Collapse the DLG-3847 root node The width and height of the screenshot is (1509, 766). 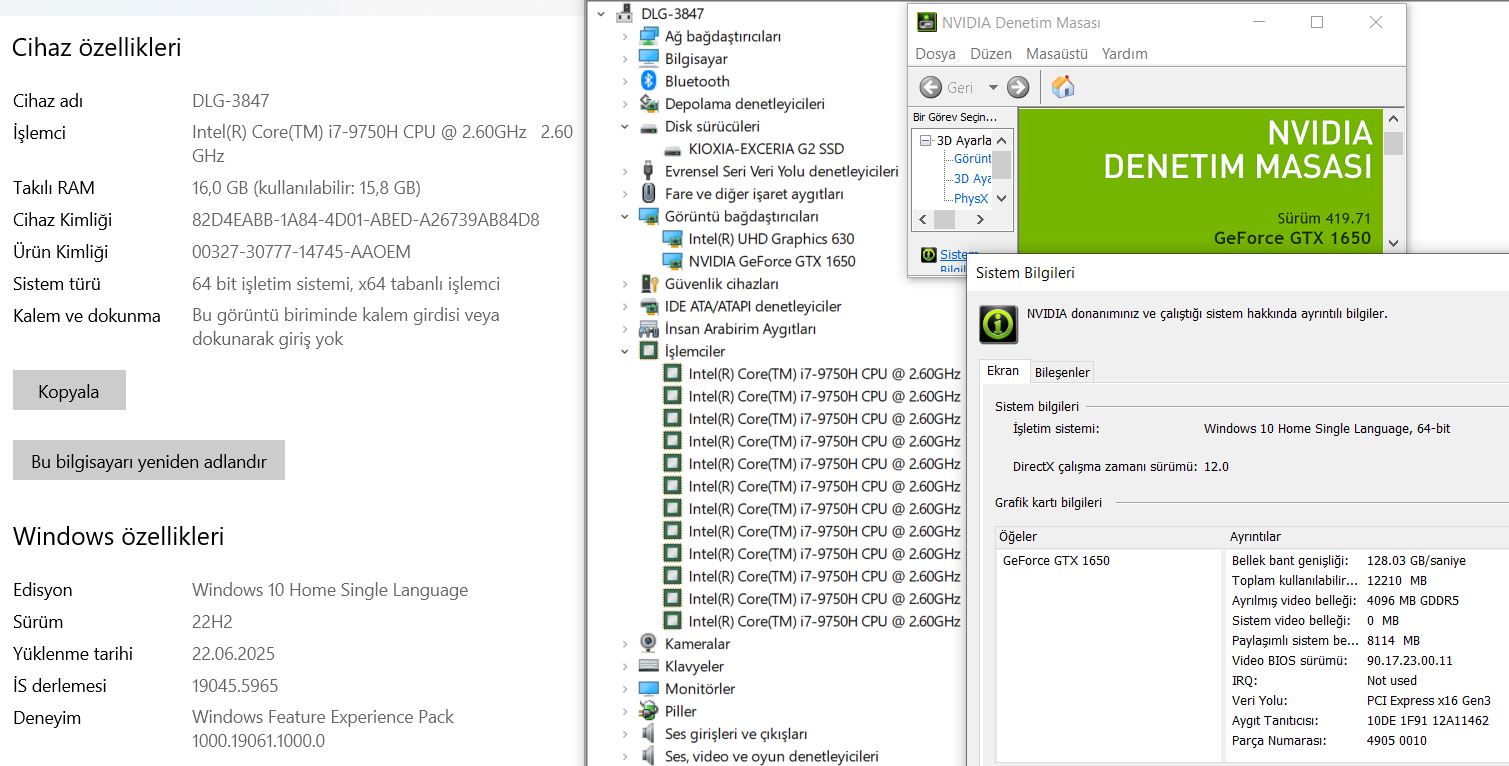(600, 14)
